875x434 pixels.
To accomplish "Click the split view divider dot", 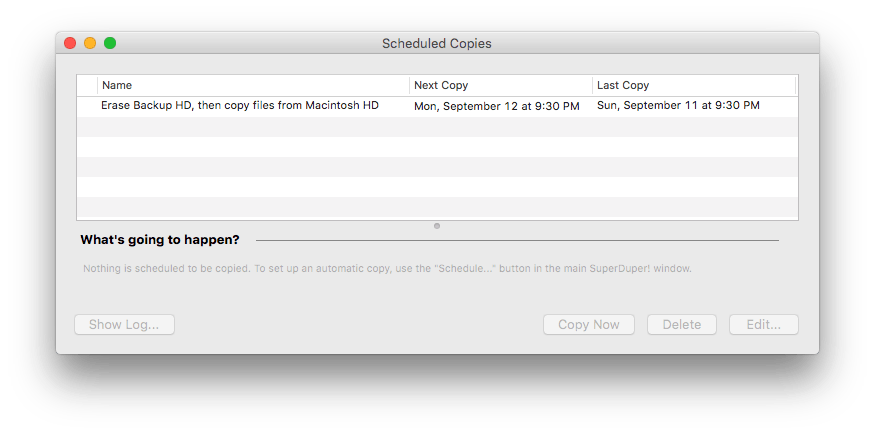I will (437, 226).
